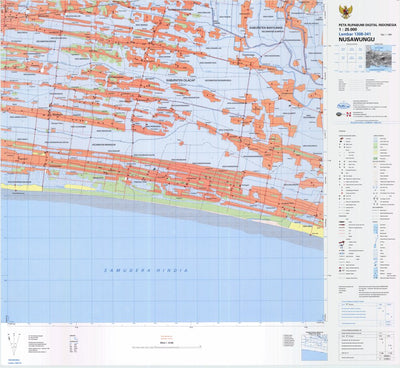Viewport: 400px width, 368px height.
Task: Click the north declination arrow diagram
Action: 14,344
